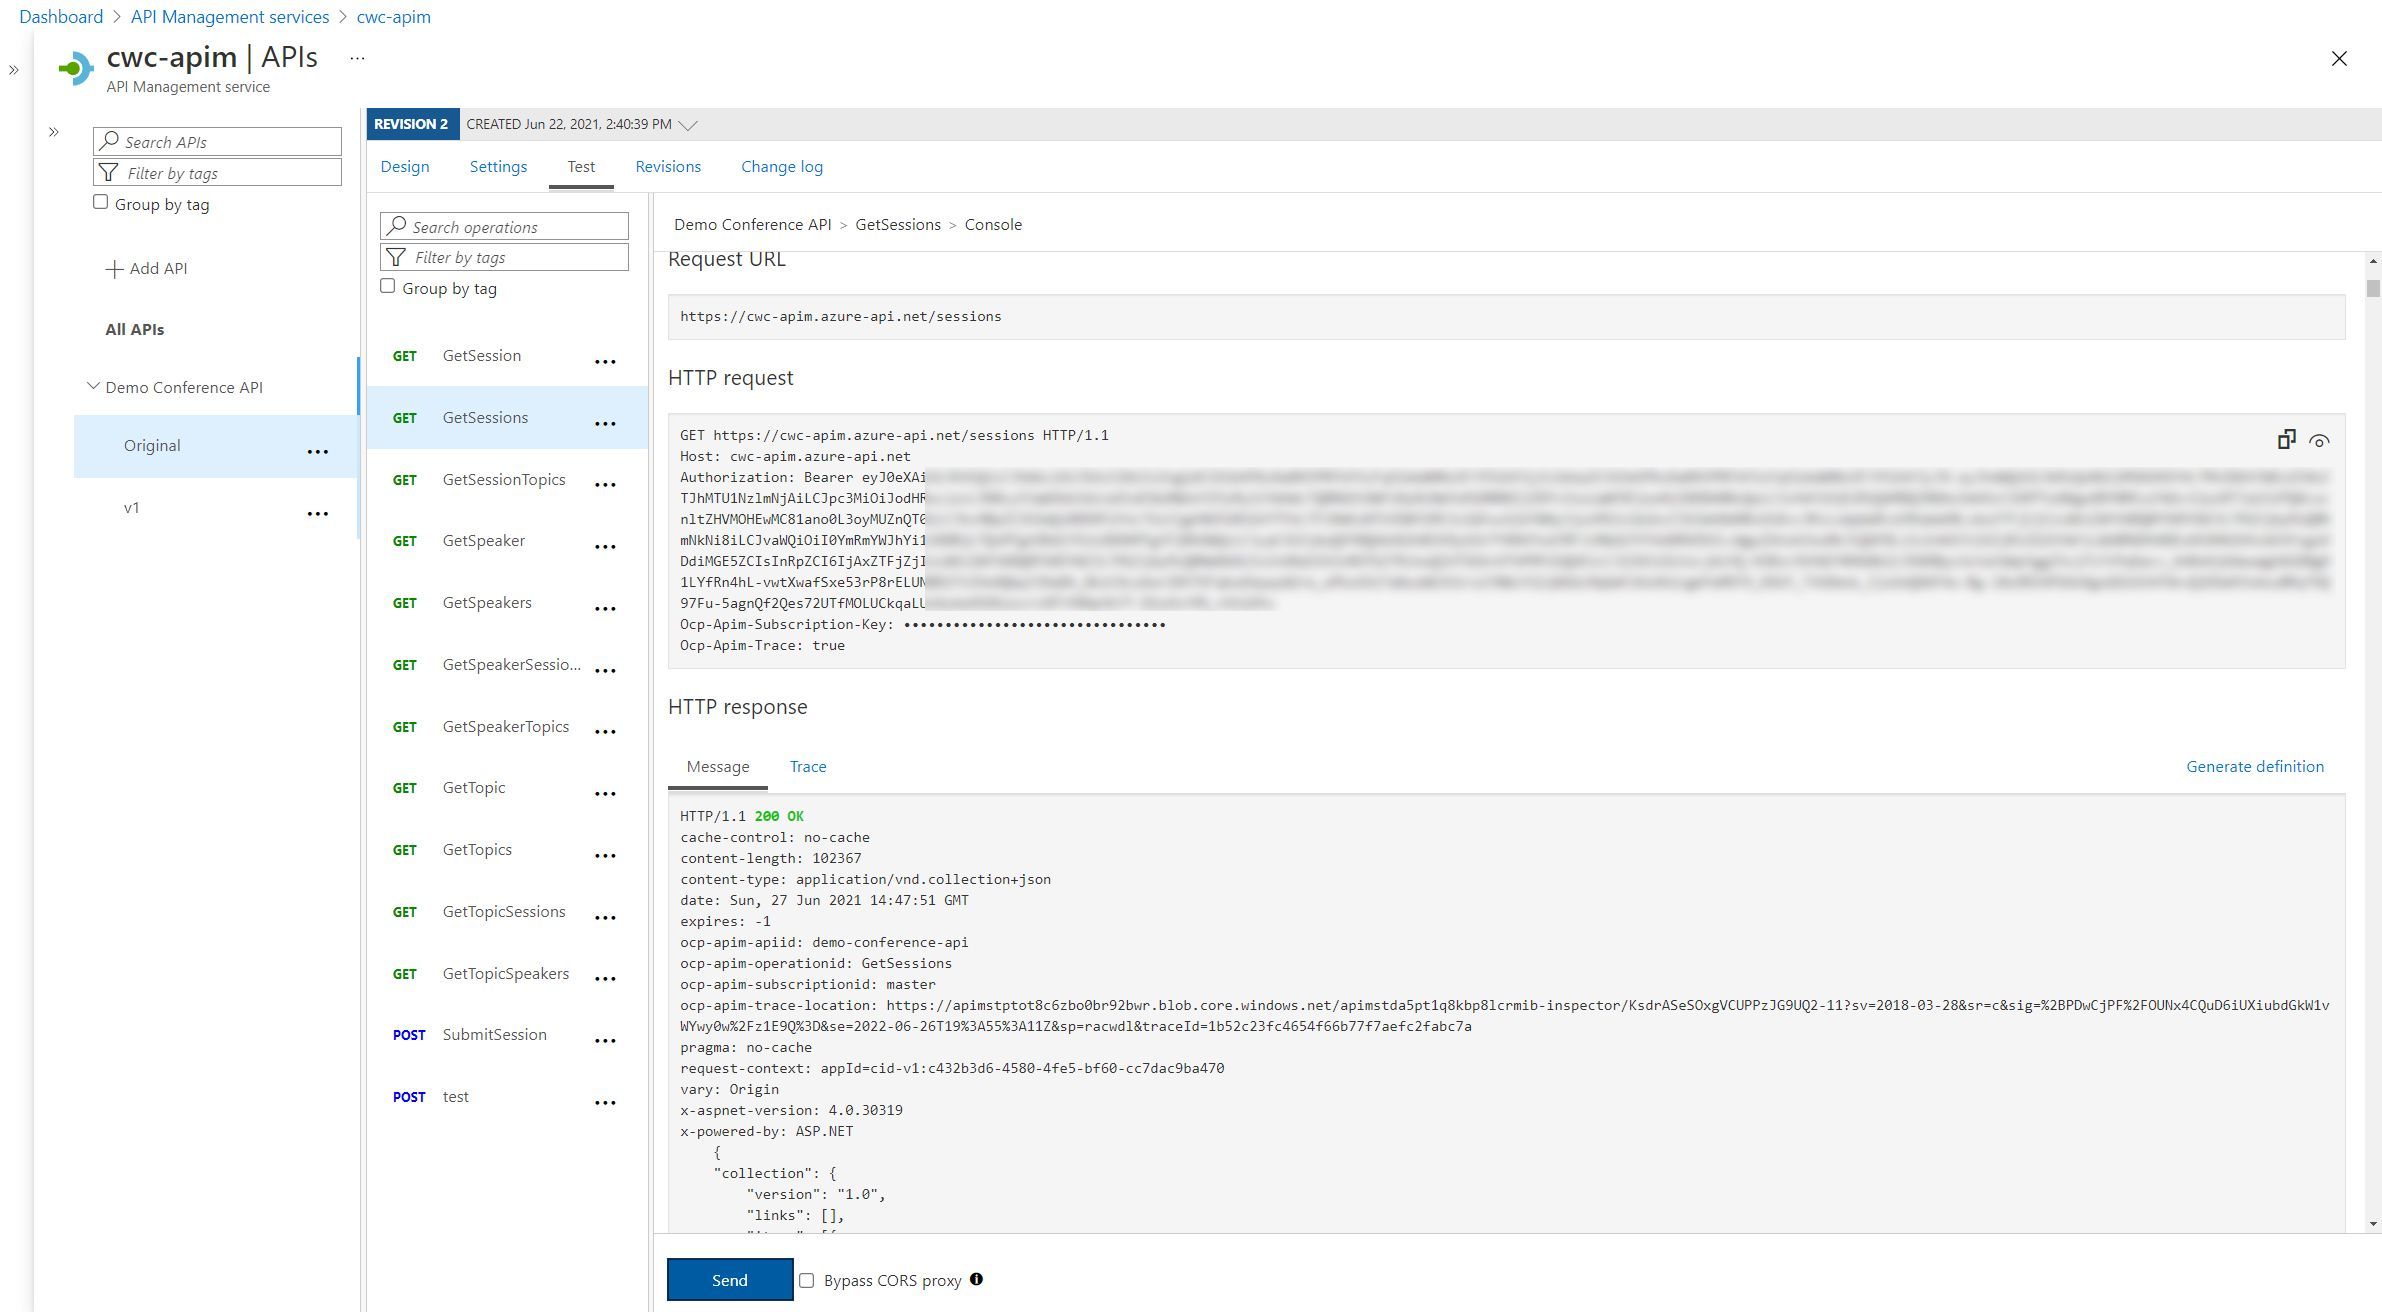This screenshot has width=2382, height=1312.
Task: Click the request URL text box
Action: [1506, 317]
